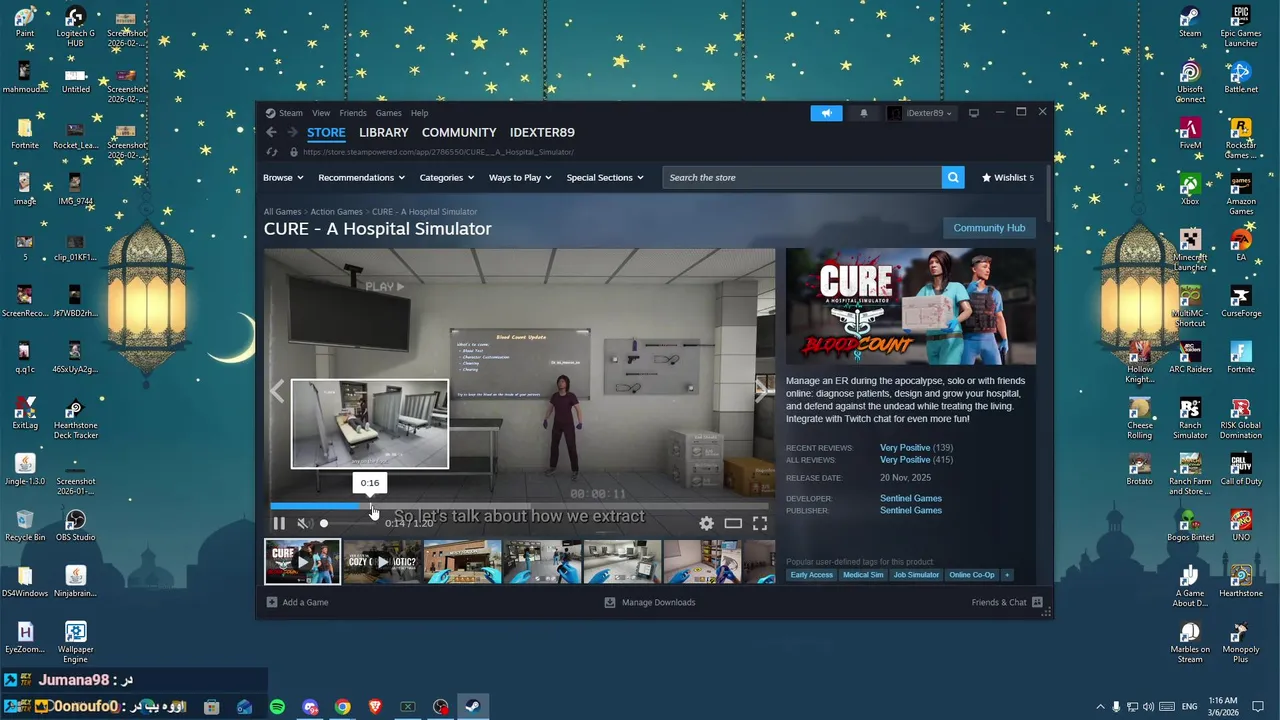Open the CurseForge desktop icon

coord(1241,302)
